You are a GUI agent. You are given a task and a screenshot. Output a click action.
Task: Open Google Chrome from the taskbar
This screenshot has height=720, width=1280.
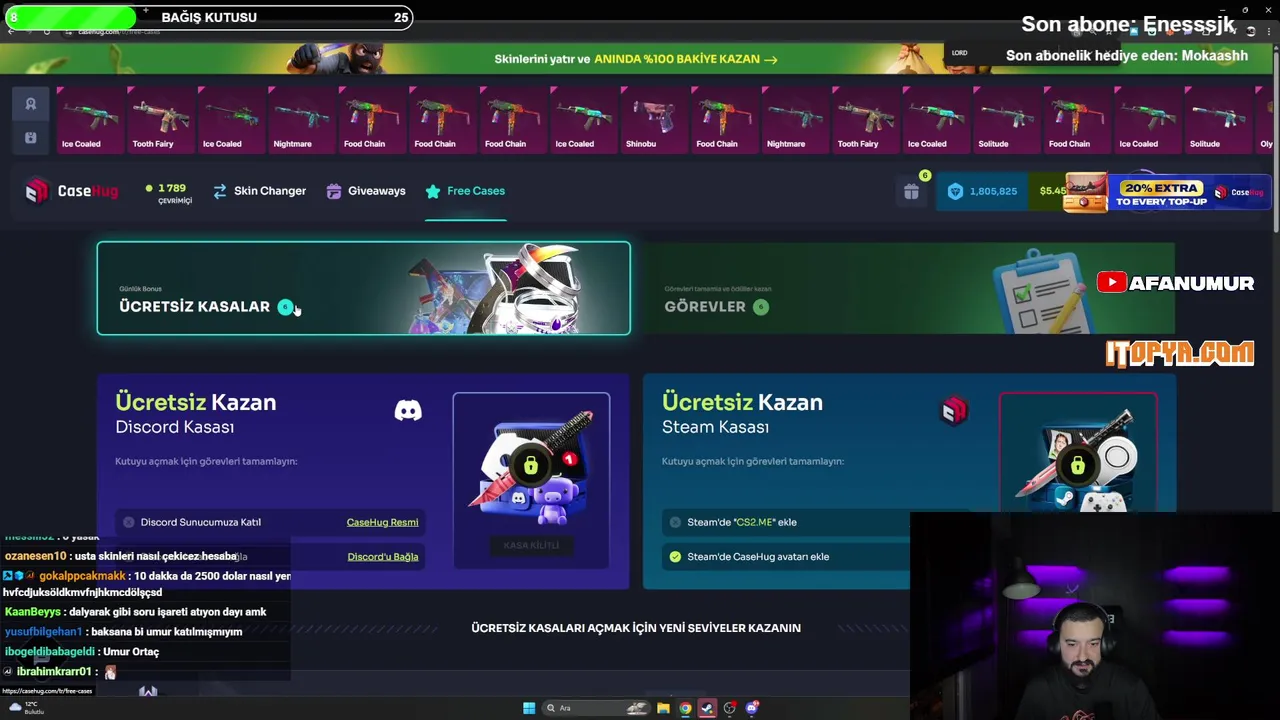pyautogui.click(x=685, y=708)
